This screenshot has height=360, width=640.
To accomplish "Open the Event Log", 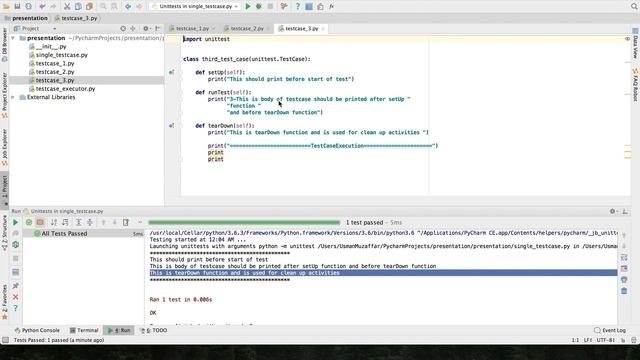I will (x=610, y=330).
